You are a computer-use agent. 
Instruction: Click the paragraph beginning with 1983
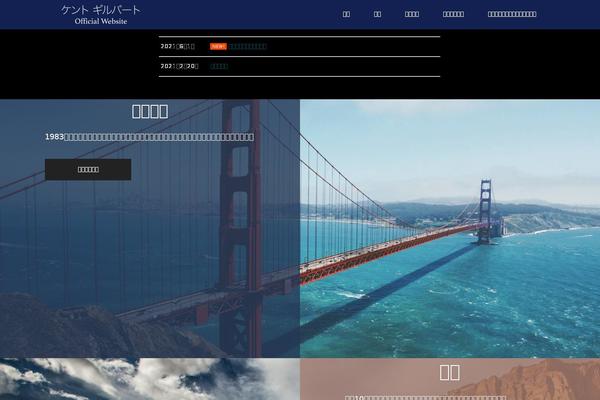[150, 137]
